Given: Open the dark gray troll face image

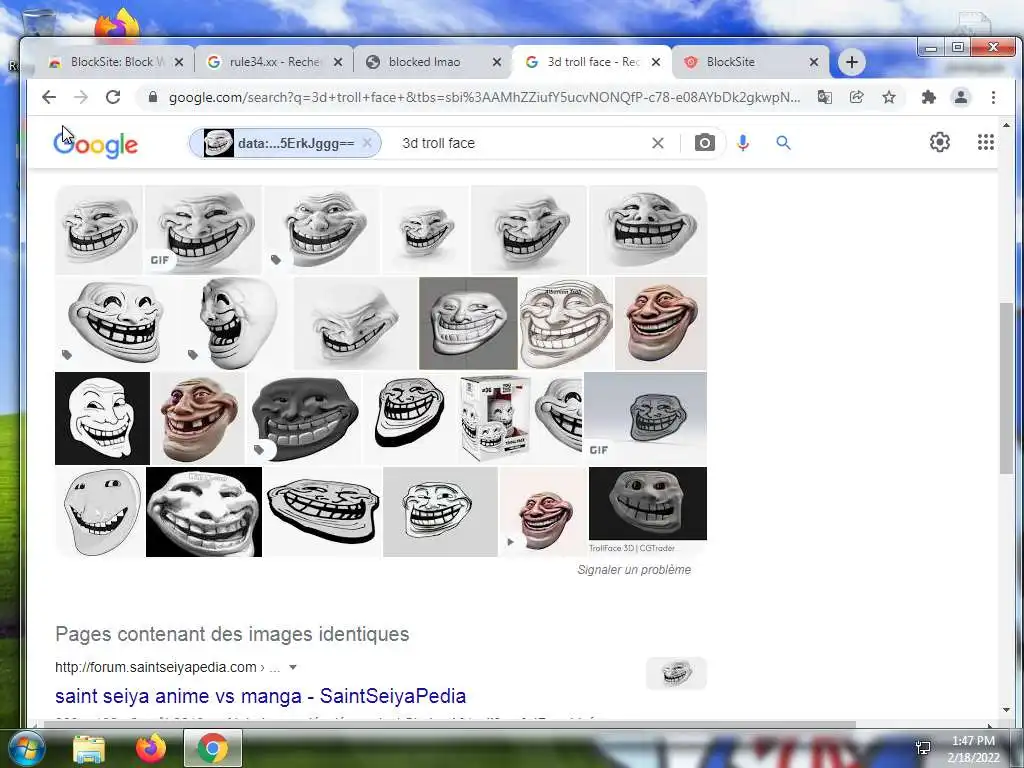Looking at the screenshot, I should 304,418.
